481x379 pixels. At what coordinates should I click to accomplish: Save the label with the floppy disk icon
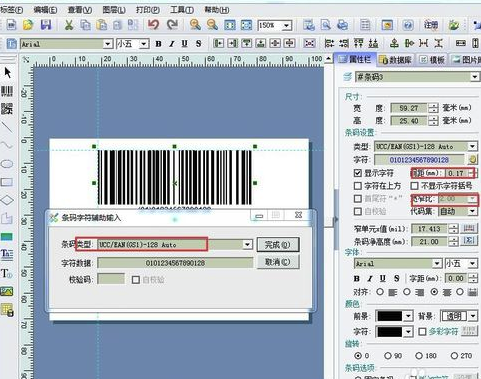(46, 25)
